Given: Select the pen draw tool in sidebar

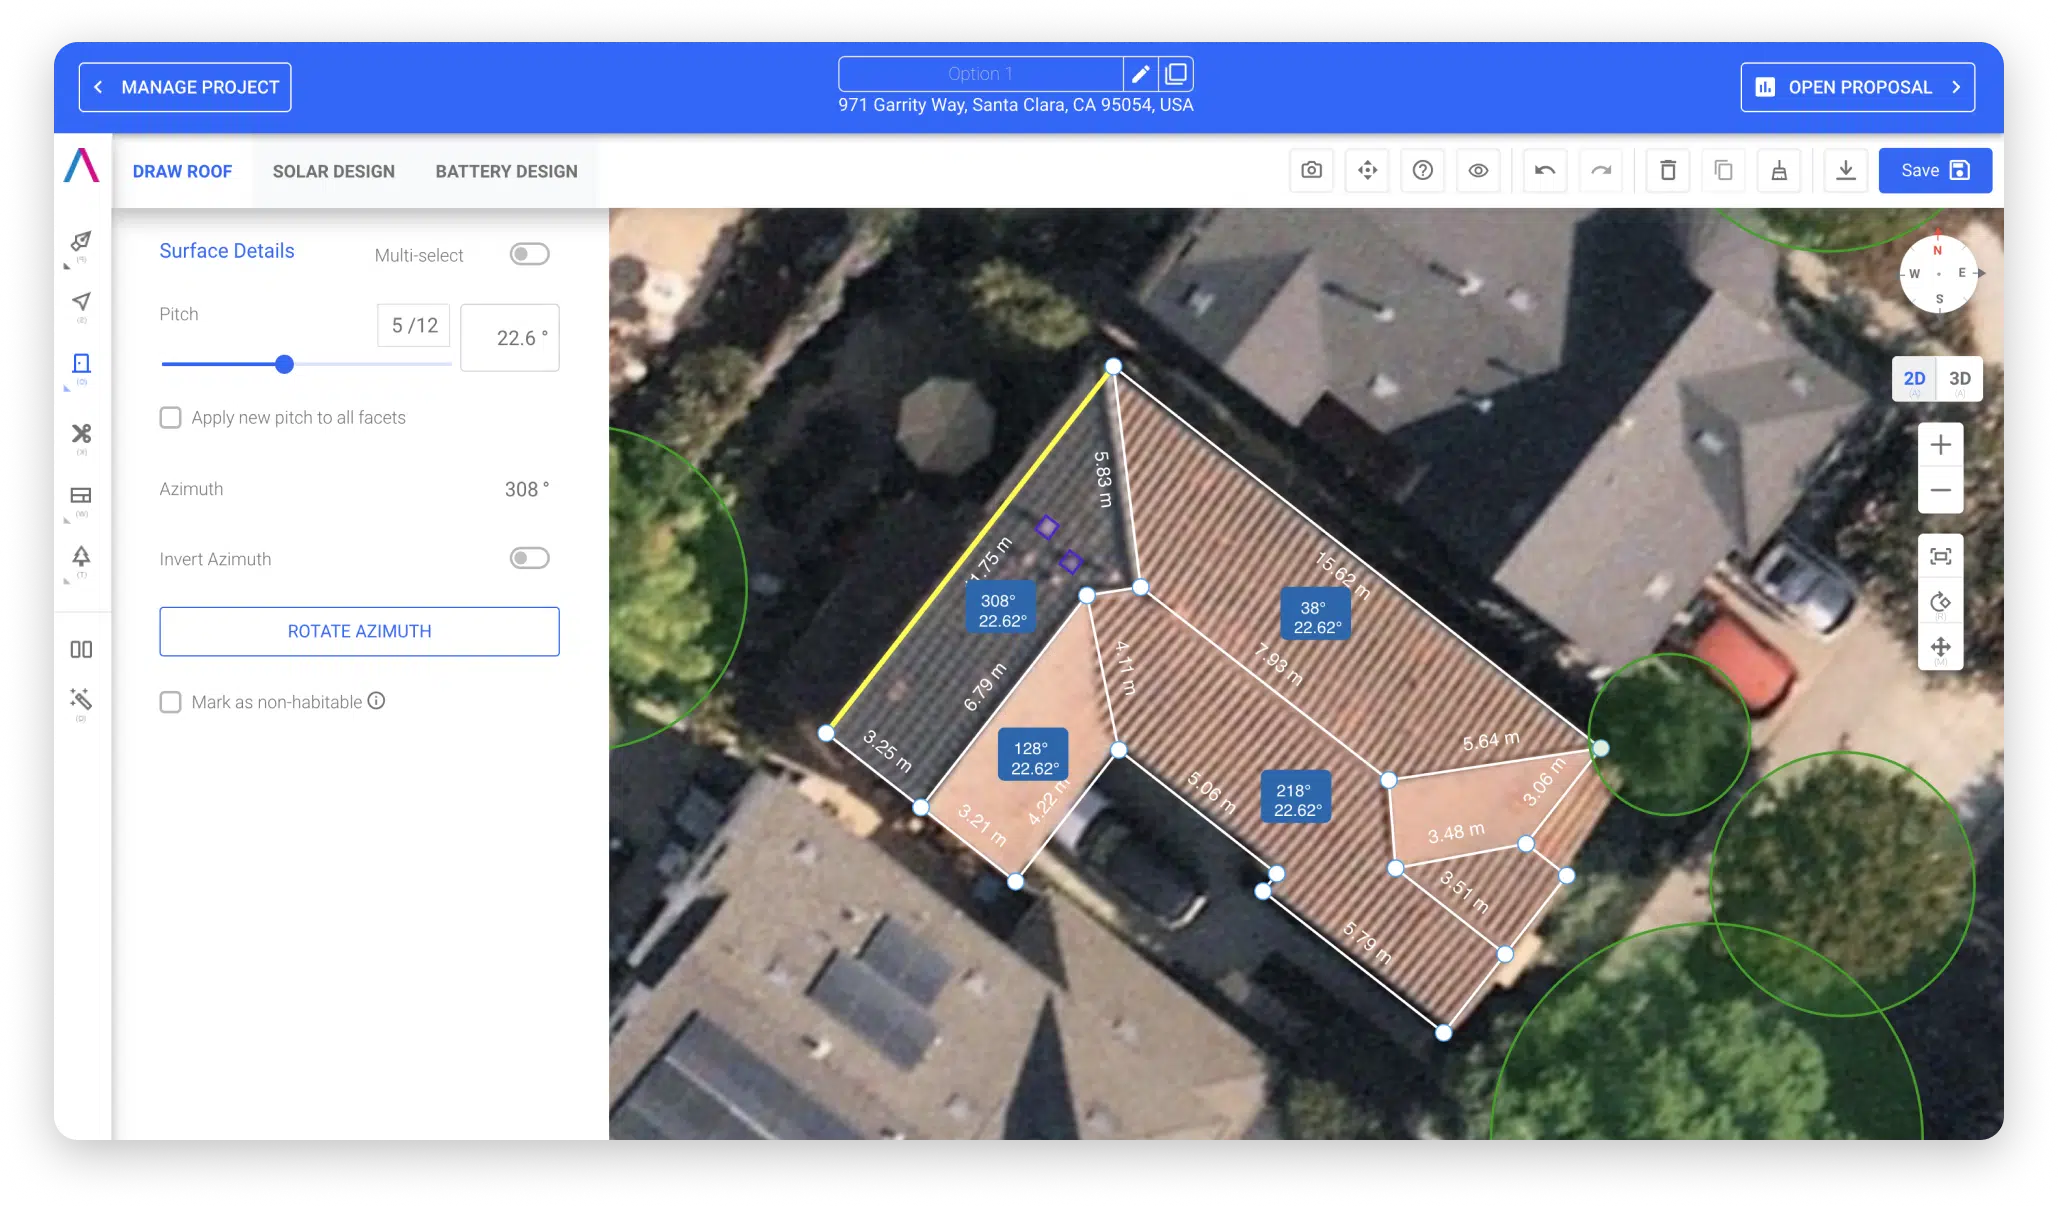Looking at the screenshot, I should [x=81, y=241].
